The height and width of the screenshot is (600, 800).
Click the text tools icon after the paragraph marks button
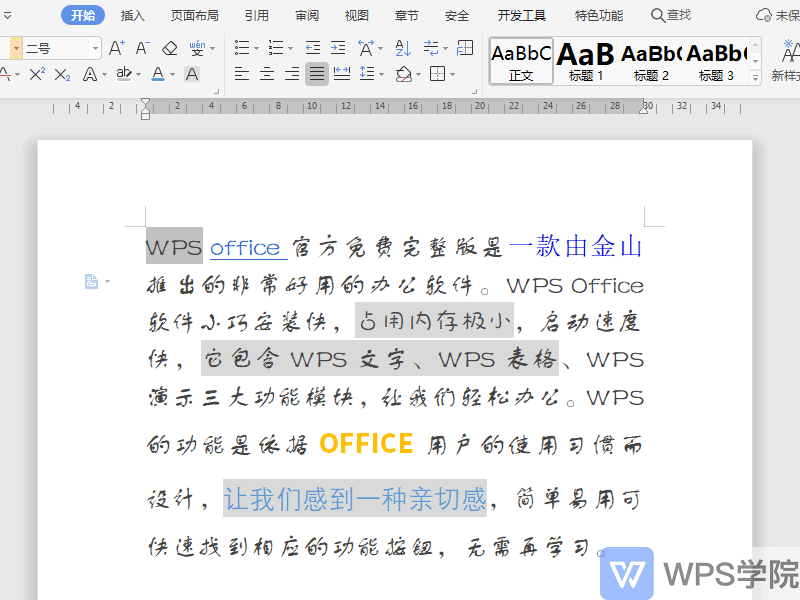pos(465,48)
